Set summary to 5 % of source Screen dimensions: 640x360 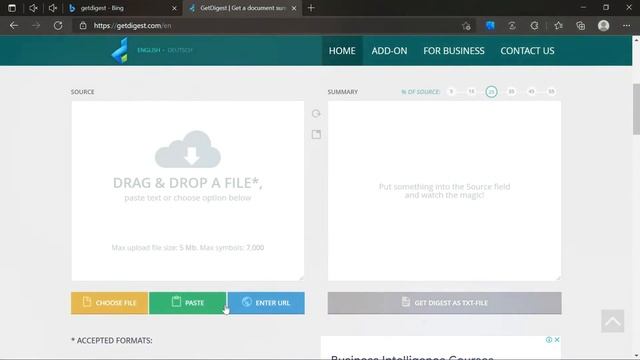(451, 91)
